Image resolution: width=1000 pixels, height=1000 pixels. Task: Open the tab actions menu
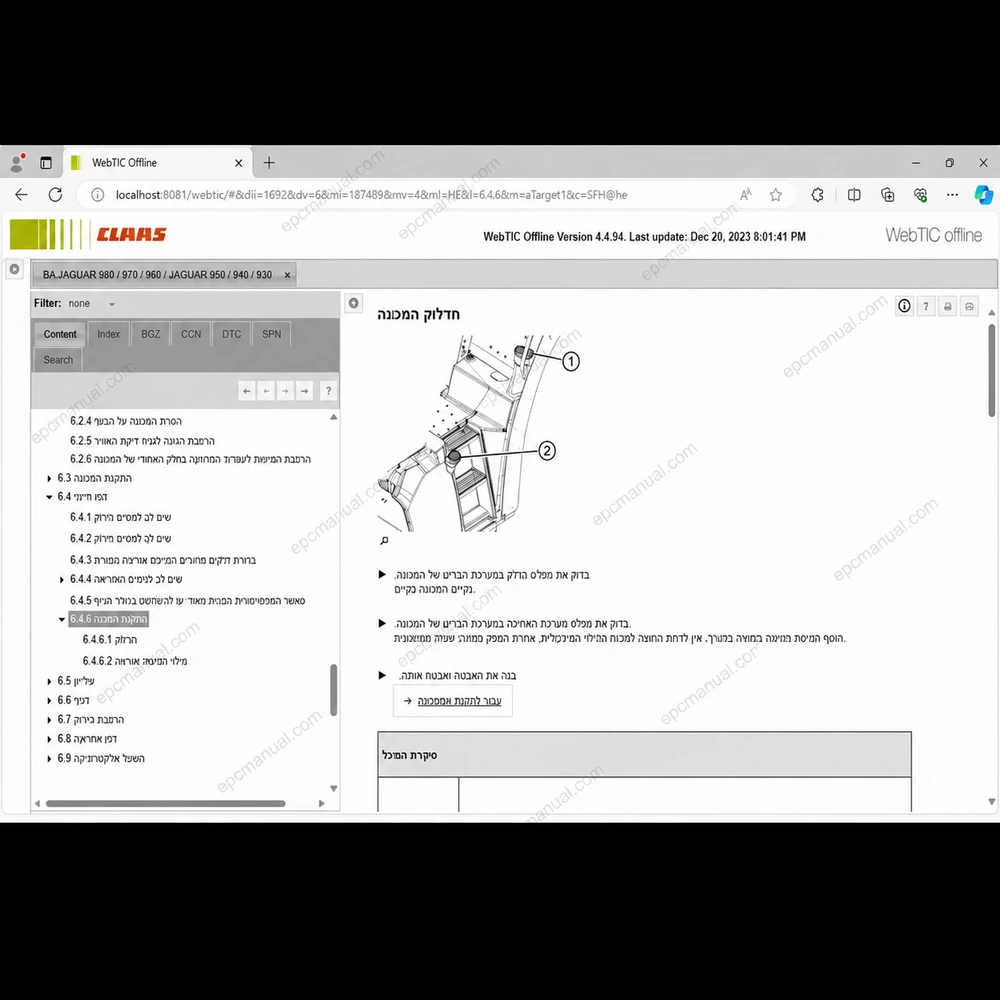pyautogui.click(x=46, y=163)
